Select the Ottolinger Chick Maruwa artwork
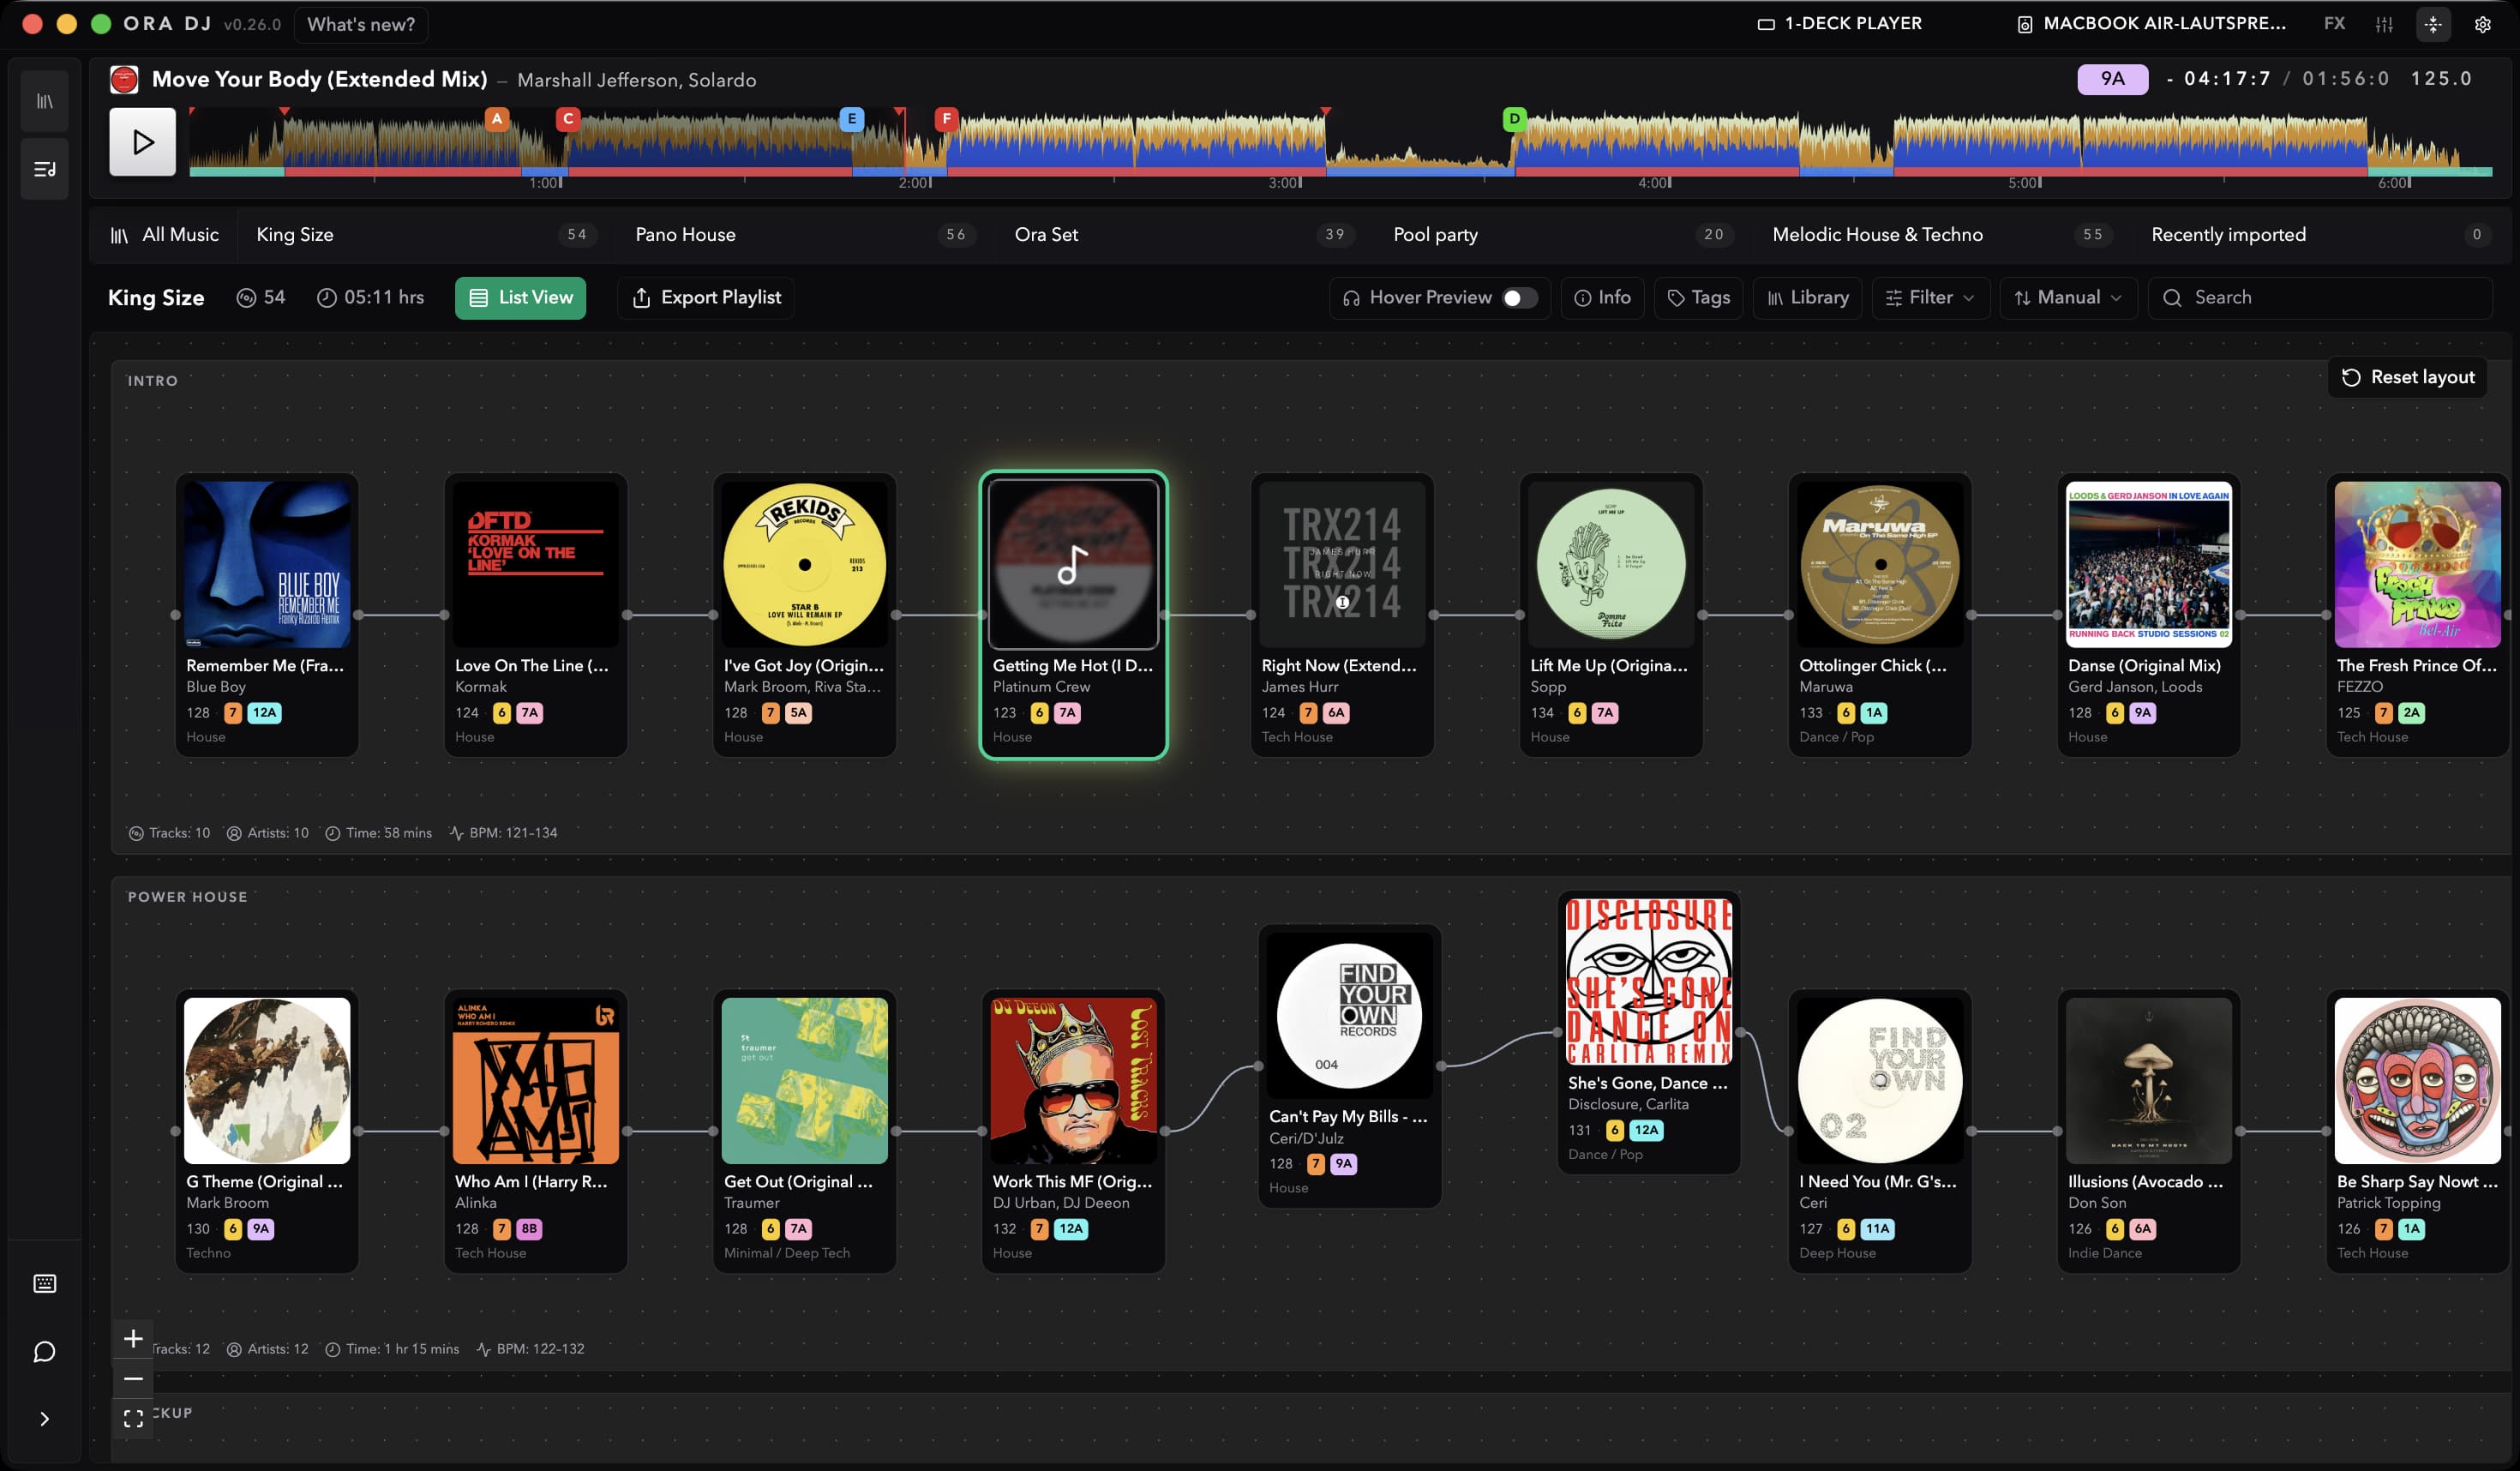2520x1471 pixels. 1880,564
